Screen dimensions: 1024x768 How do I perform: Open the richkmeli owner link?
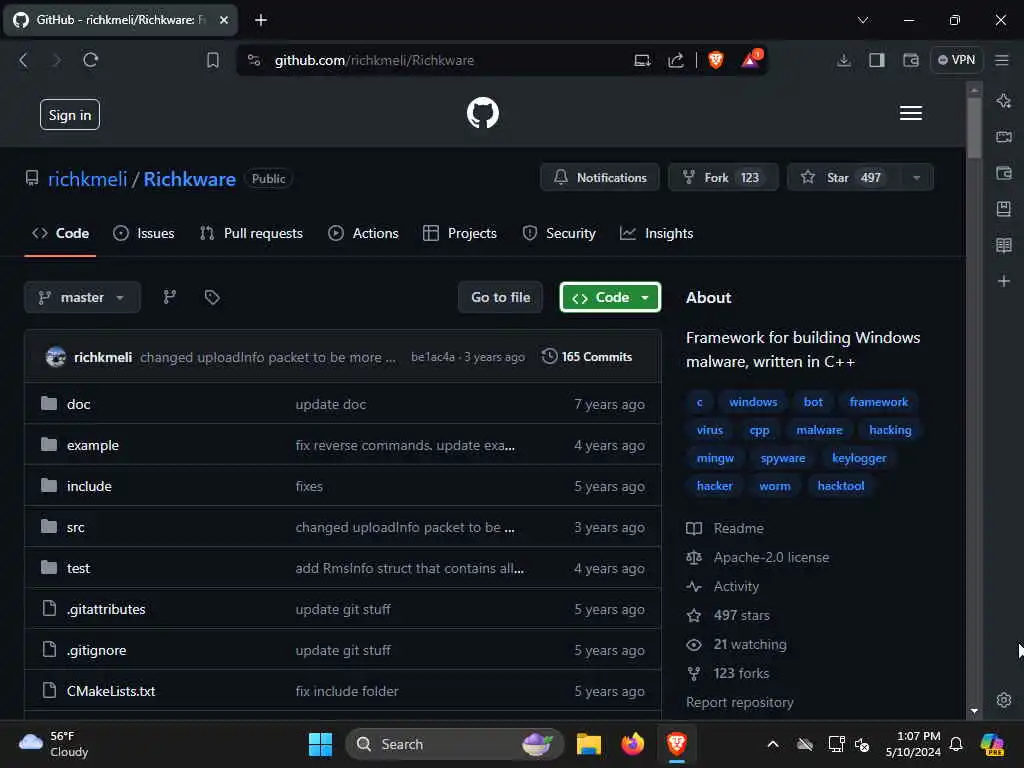click(88, 179)
